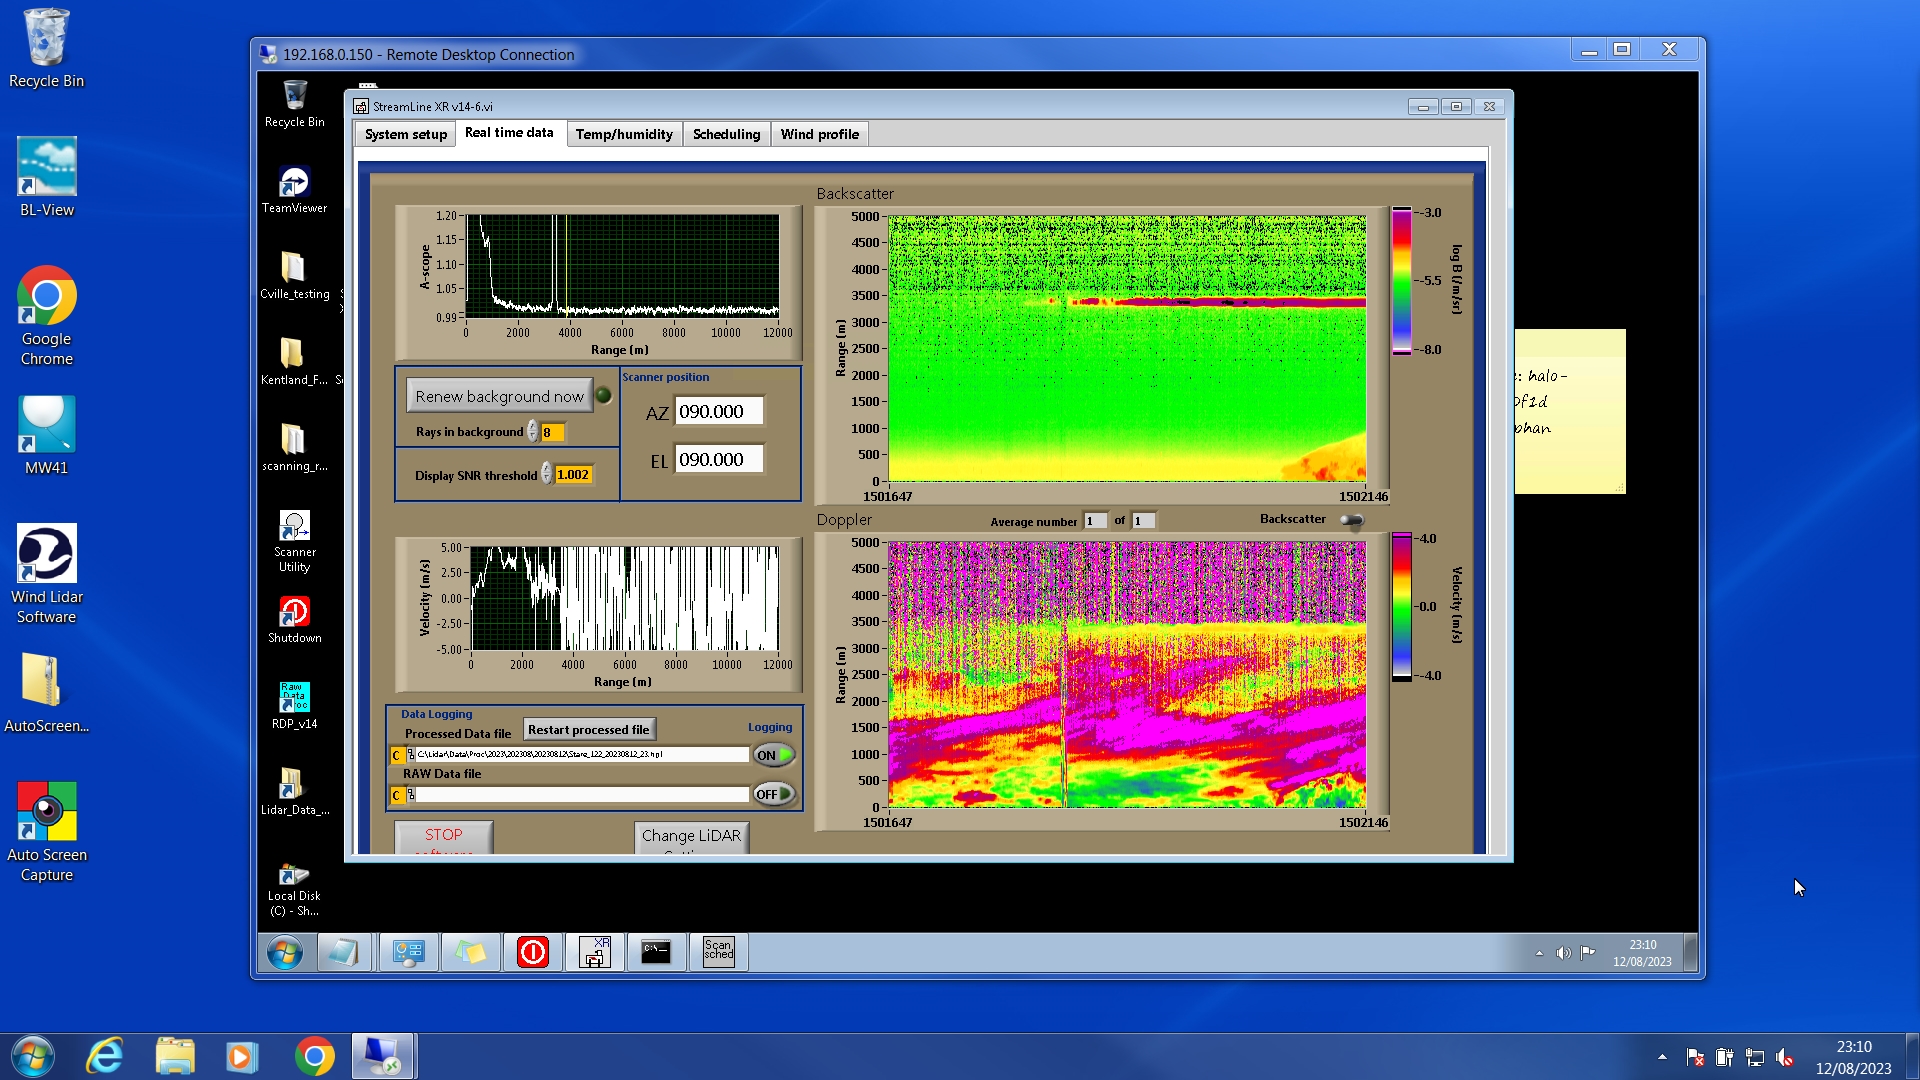Switch to the Wind profile tab
This screenshot has height=1080, width=1920.
pos(819,134)
